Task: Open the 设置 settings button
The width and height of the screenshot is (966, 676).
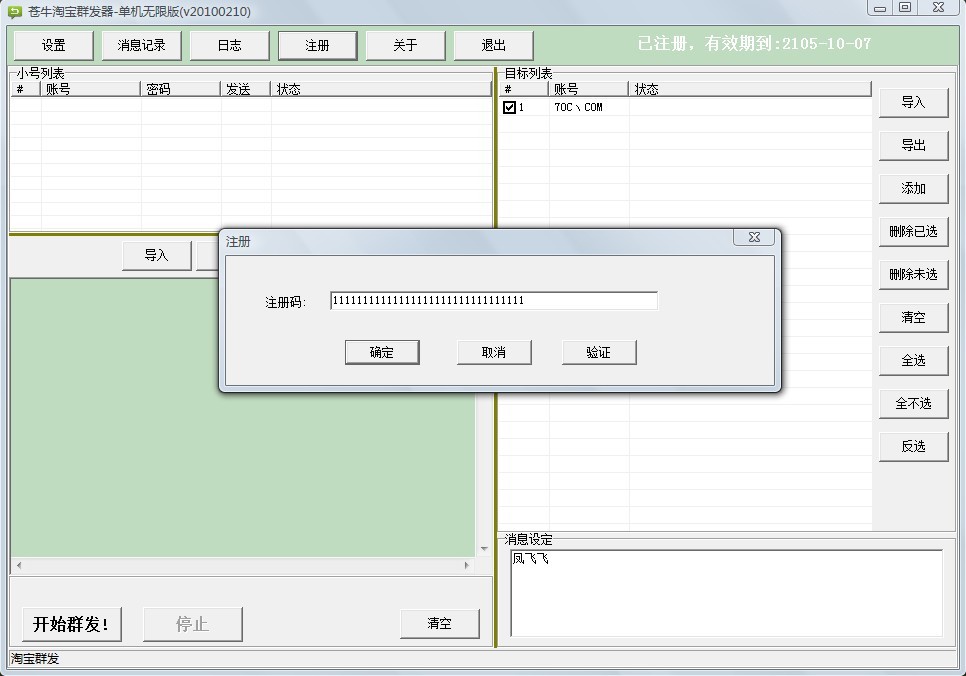Action: [54, 46]
